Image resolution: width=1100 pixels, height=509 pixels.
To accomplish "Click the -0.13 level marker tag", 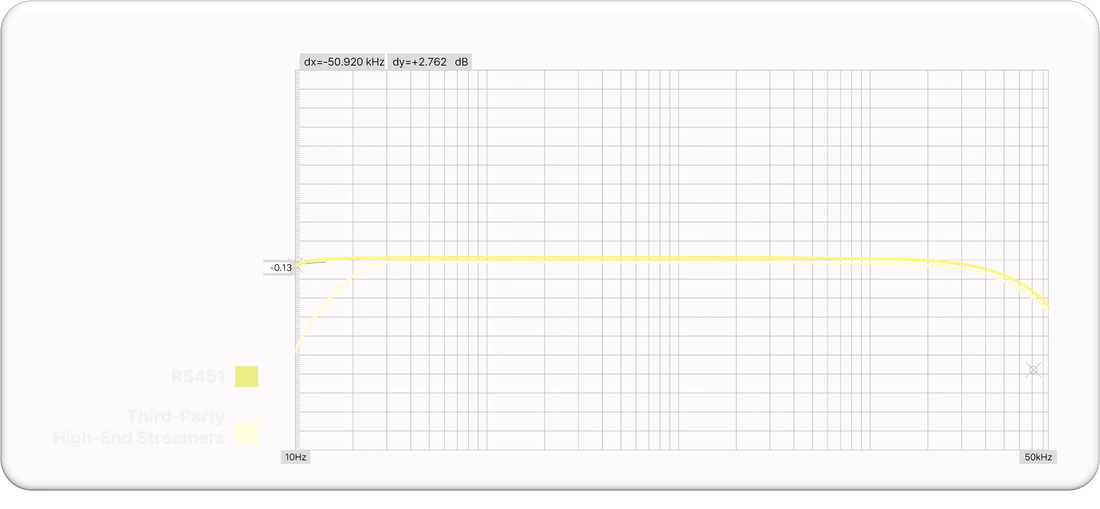I will (279, 267).
